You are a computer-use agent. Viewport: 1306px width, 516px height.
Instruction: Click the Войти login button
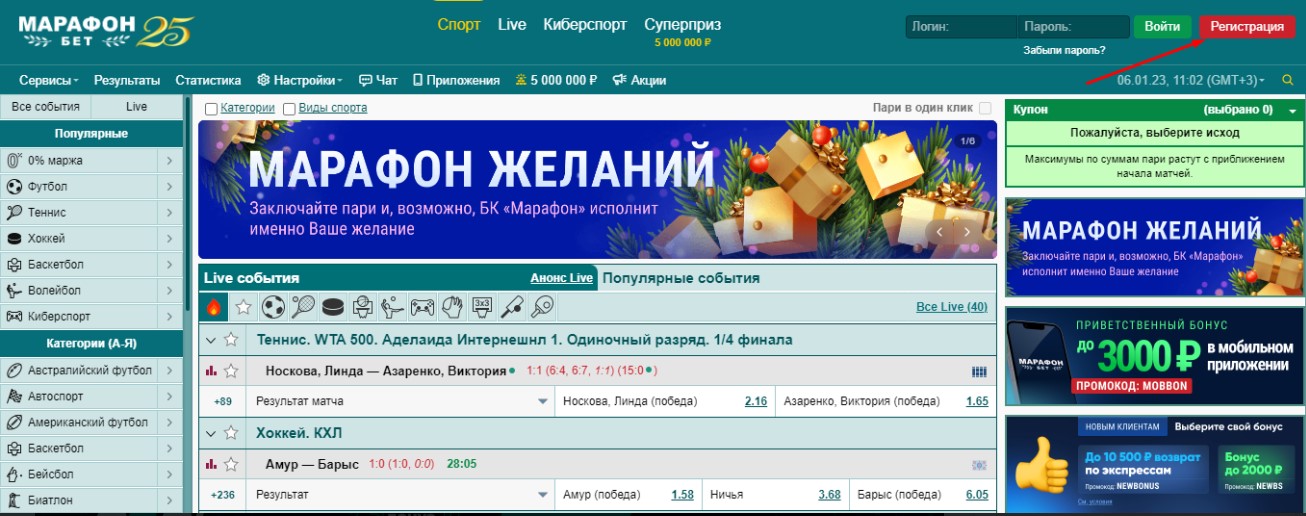coord(1162,27)
